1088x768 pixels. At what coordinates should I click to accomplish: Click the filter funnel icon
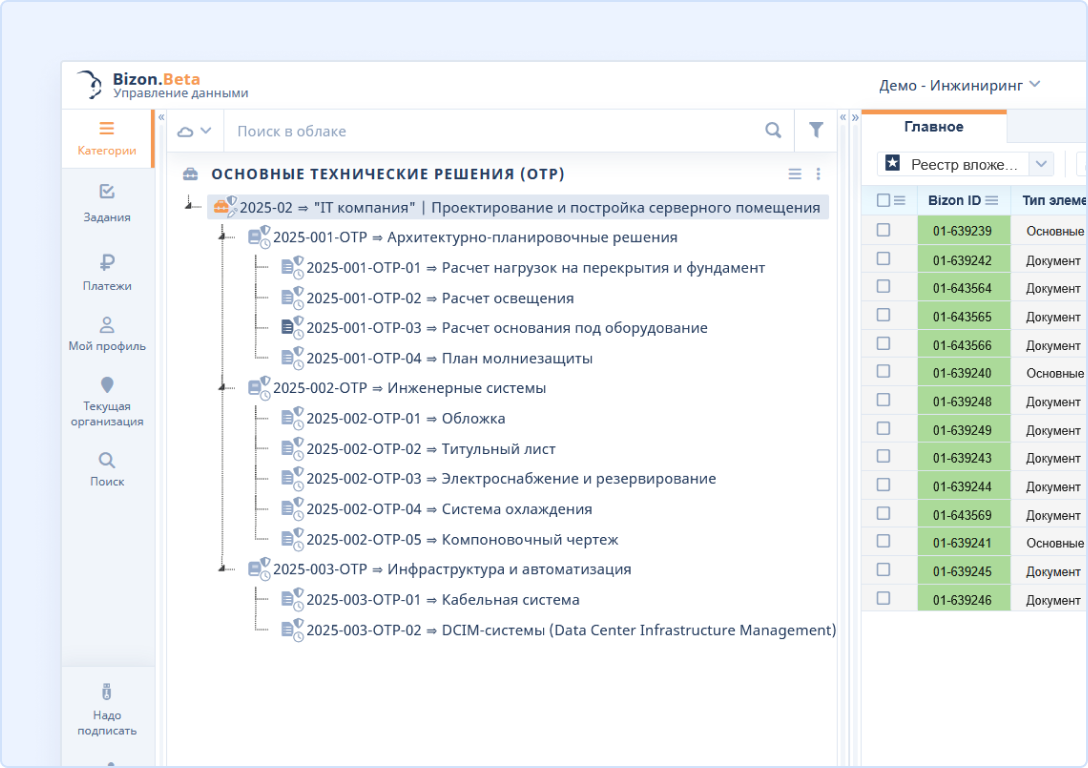point(816,130)
